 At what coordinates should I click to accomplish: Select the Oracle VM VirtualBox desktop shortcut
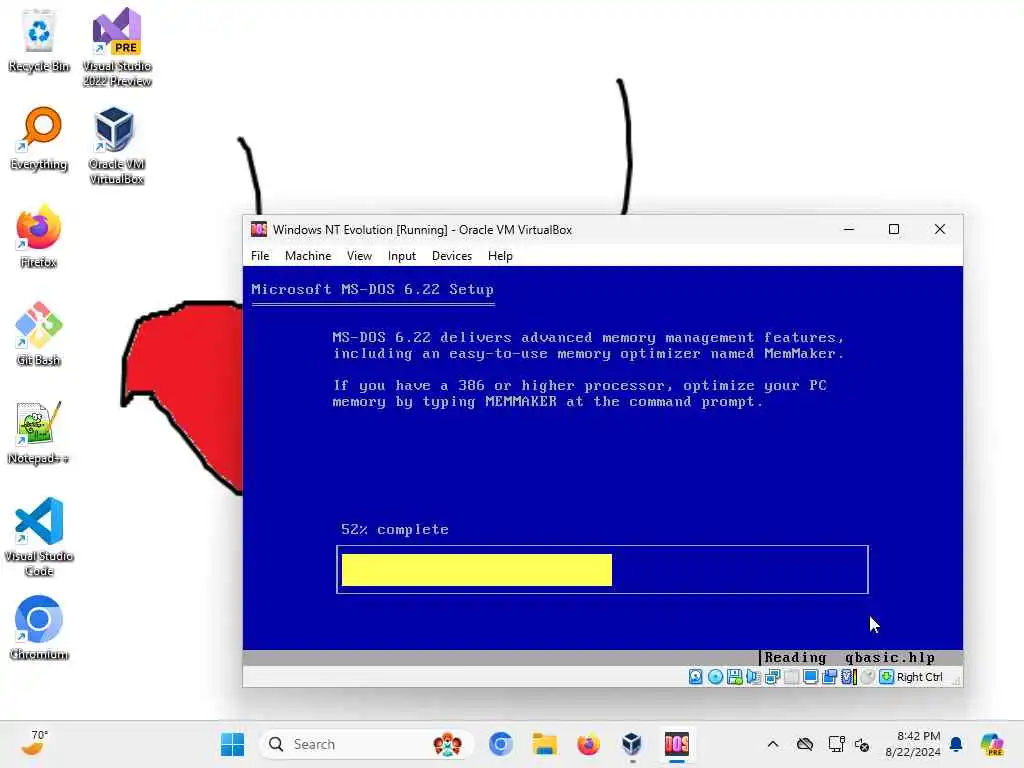click(x=117, y=146)
